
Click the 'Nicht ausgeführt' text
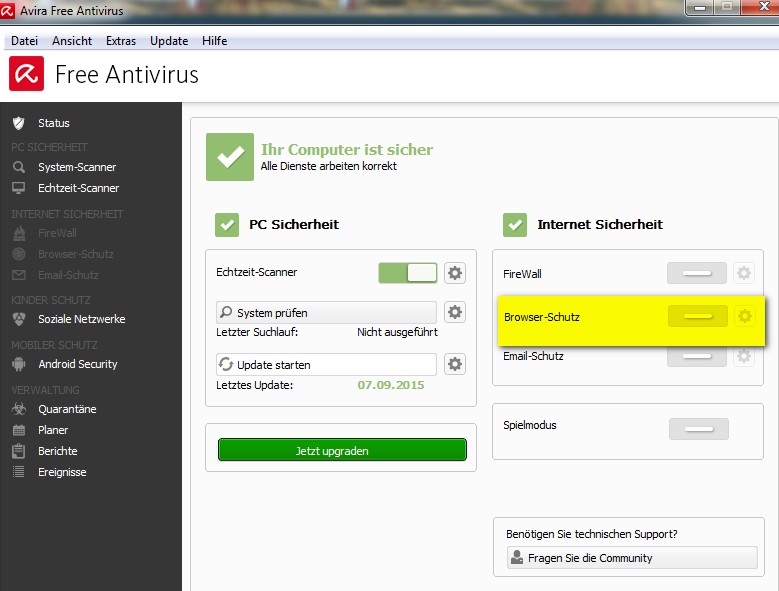397,332
